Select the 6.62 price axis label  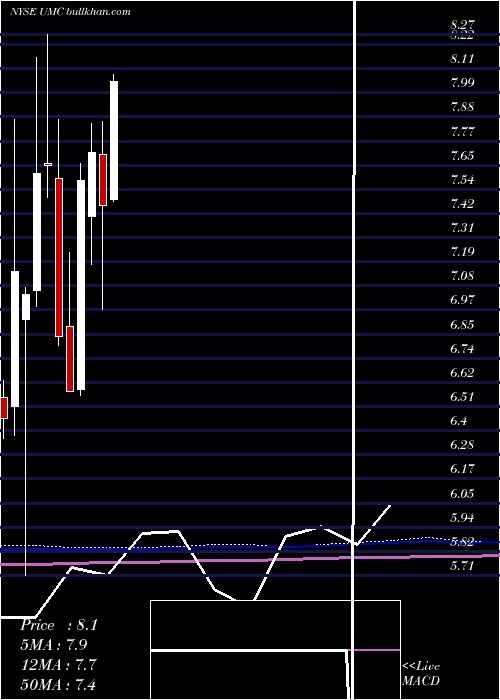point(462,373)
